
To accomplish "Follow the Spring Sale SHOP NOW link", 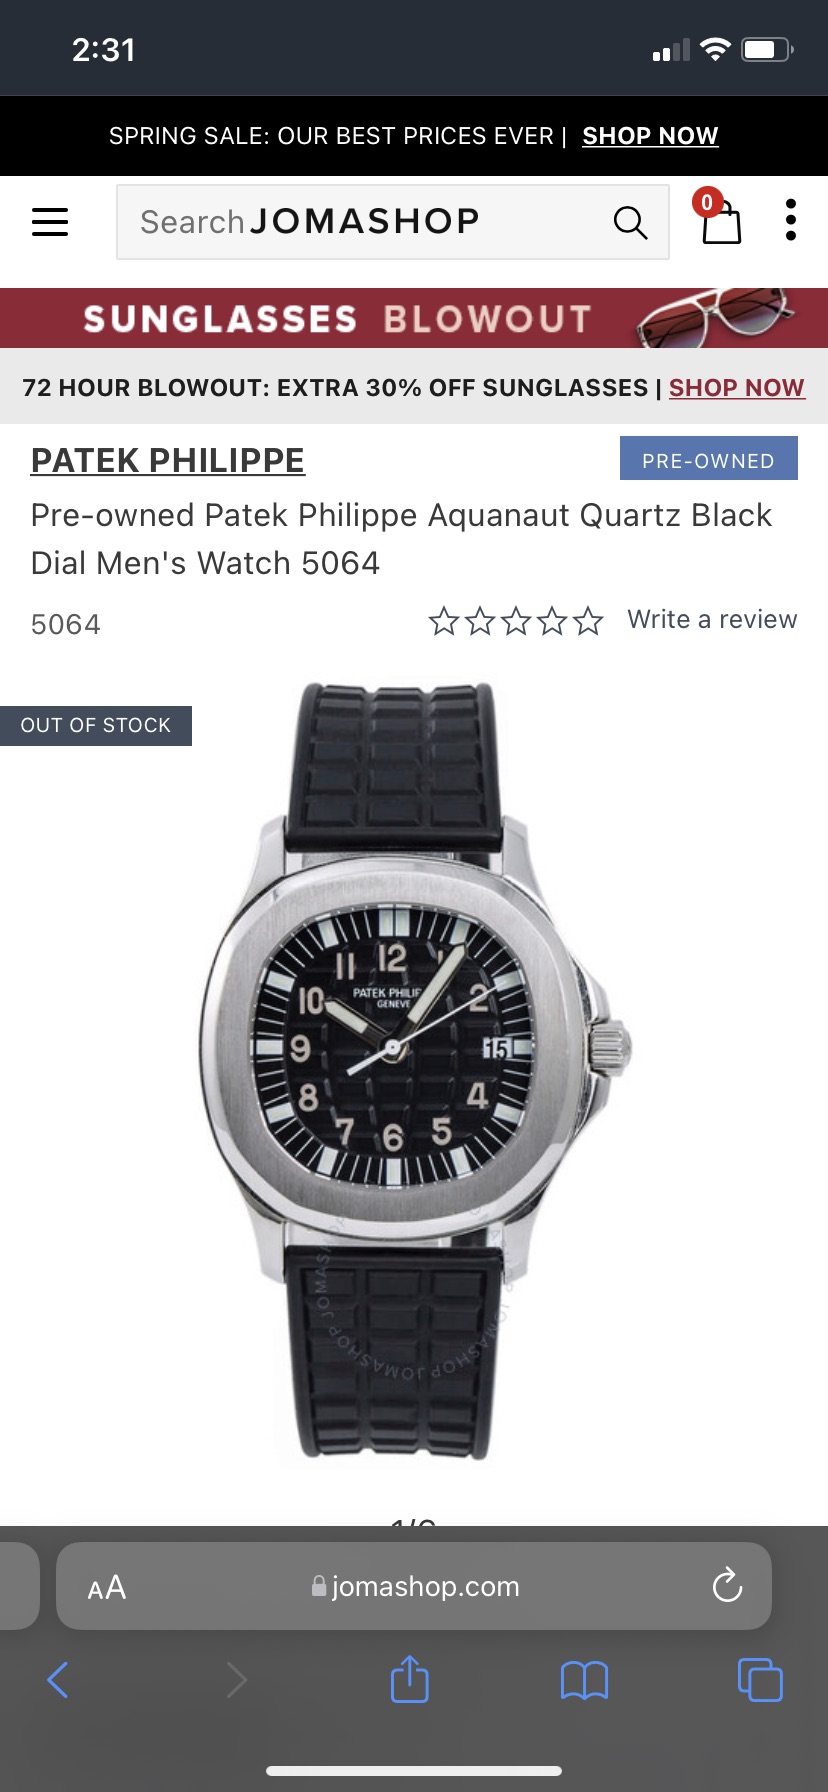I will pos(650,136).
